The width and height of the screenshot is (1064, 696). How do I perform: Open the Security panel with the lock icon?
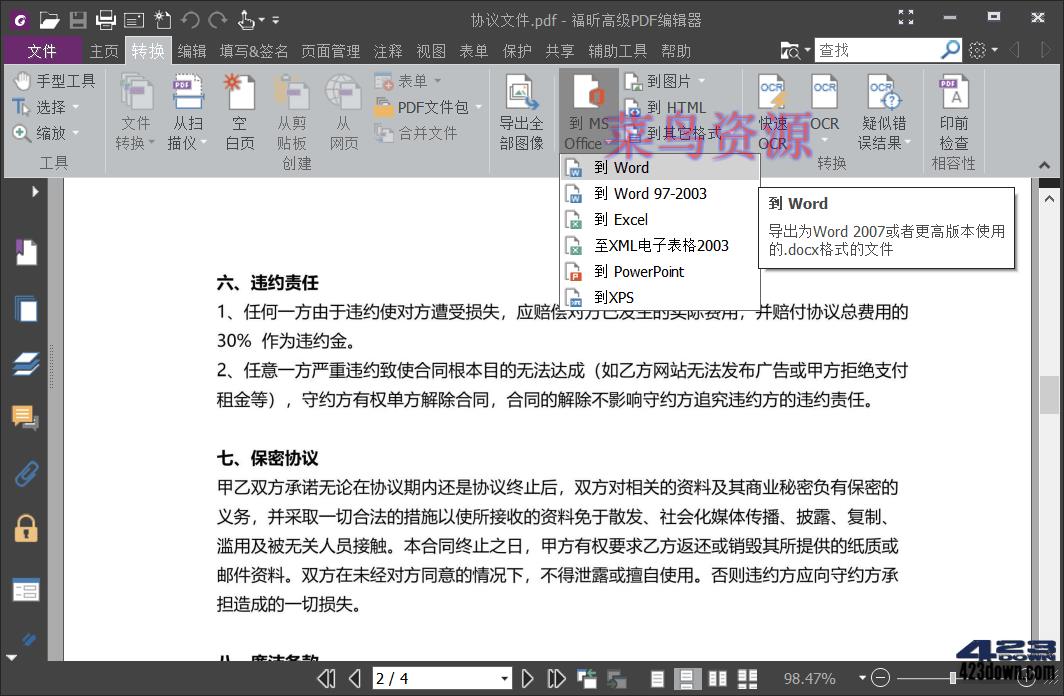click(25, 530)
